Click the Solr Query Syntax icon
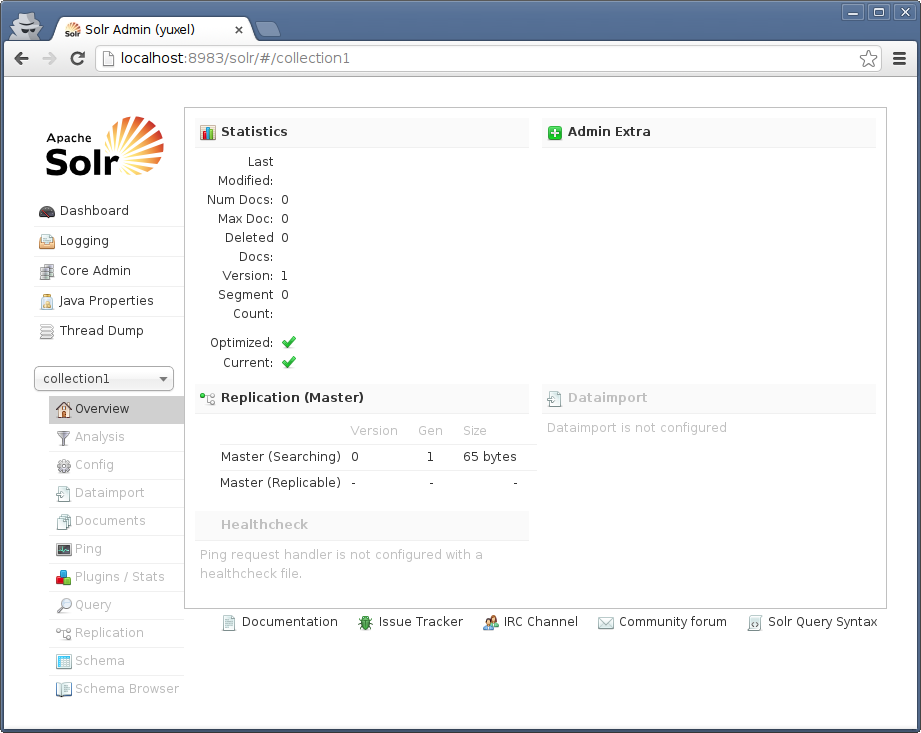This screenshot has height=733, width=921. (755, 623)
